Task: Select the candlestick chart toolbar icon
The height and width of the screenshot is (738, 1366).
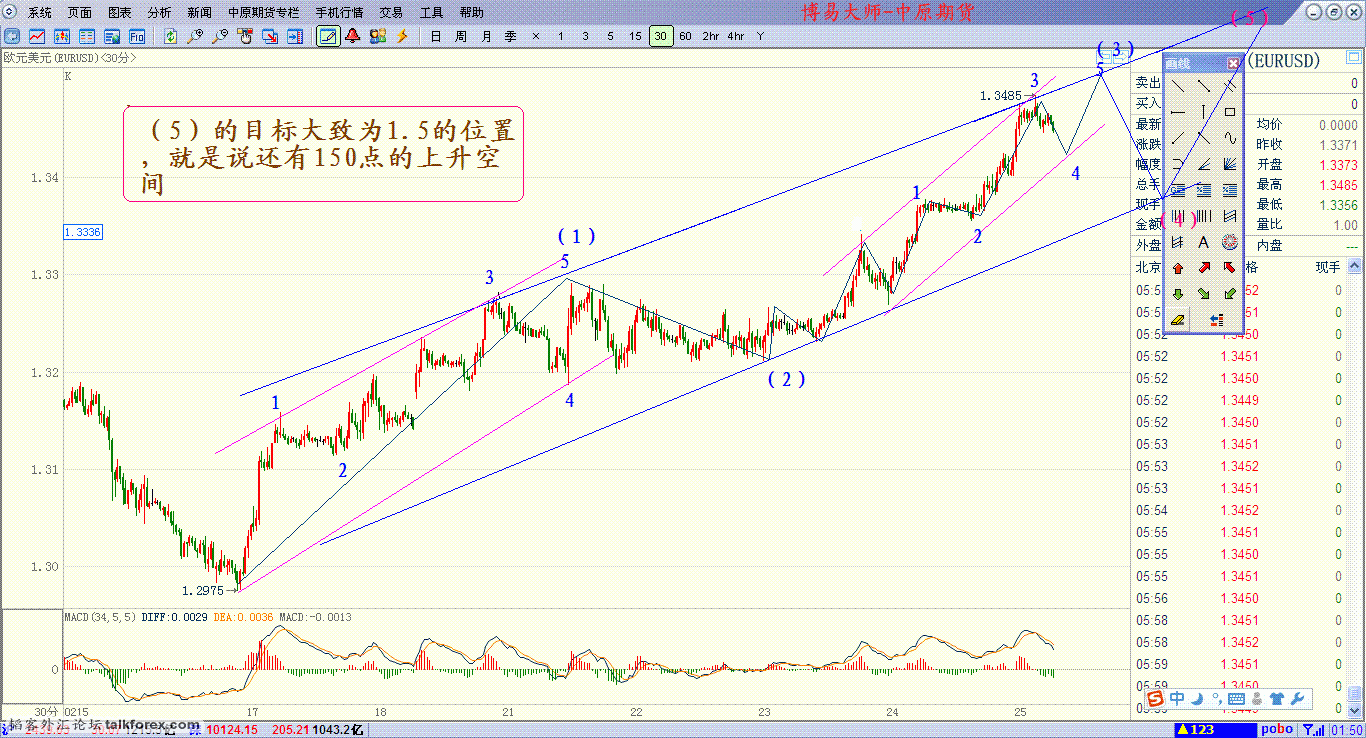Action: [62, 36]
